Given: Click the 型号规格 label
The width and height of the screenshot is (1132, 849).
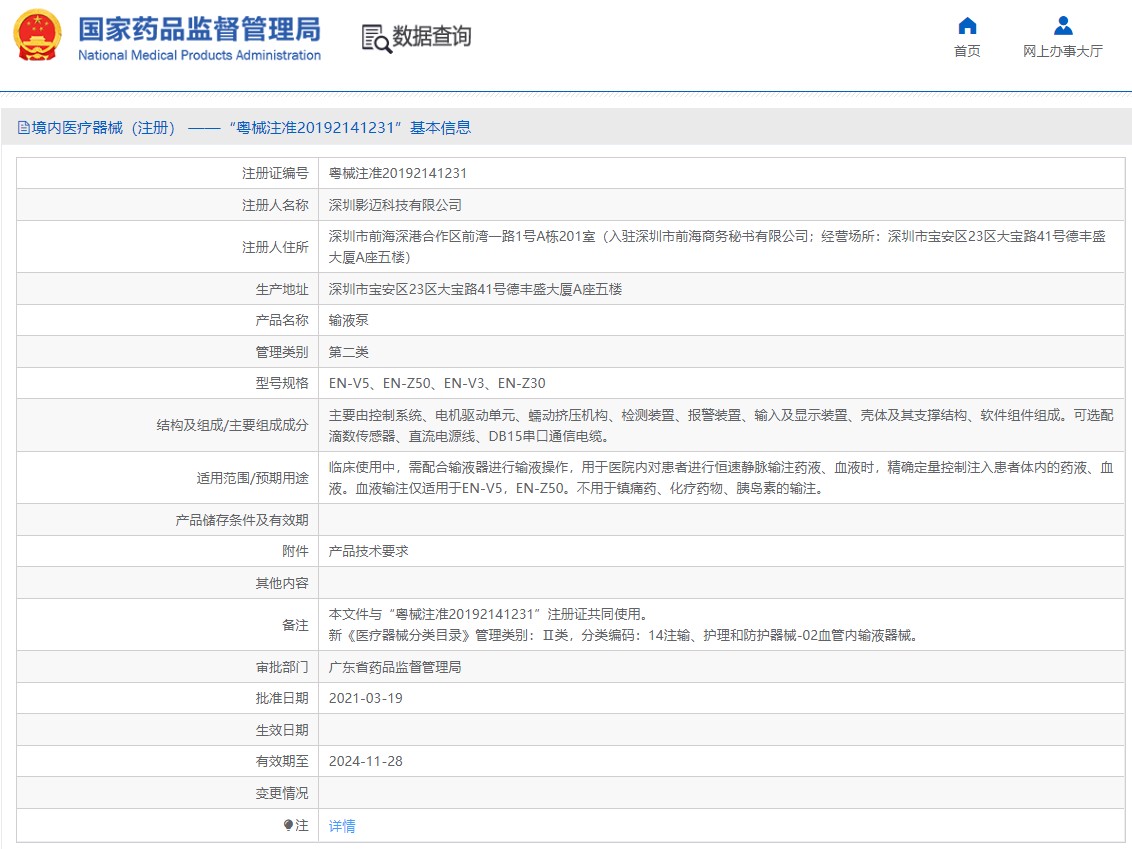Looking at the screenshot, I should coord(282,383).
